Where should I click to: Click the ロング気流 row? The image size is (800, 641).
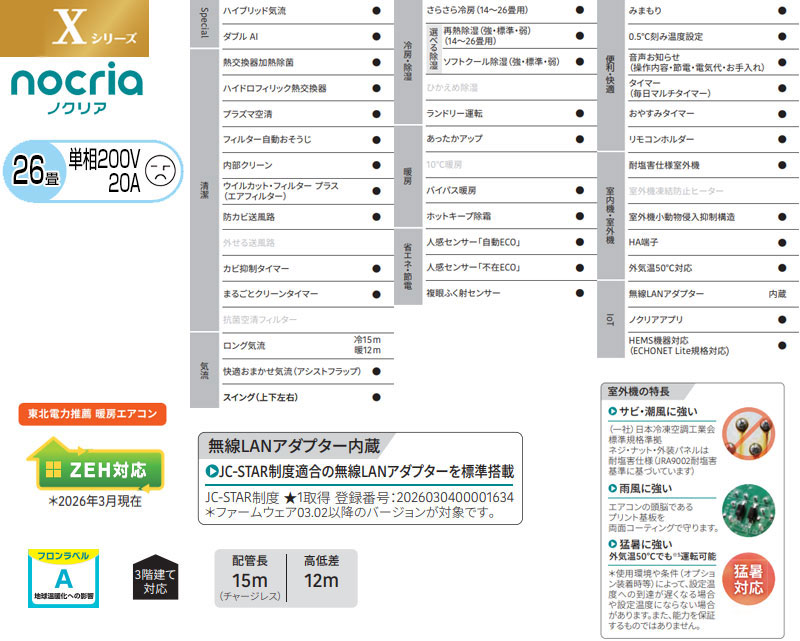click(308, 346)
